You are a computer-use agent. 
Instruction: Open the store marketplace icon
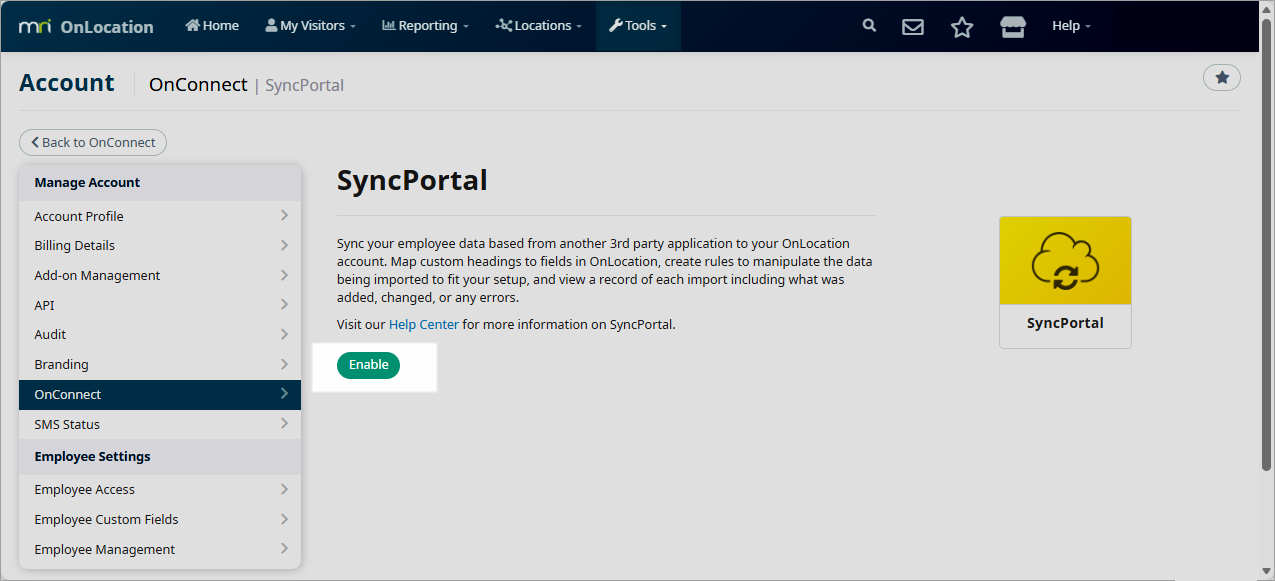tap(1012, 27)
